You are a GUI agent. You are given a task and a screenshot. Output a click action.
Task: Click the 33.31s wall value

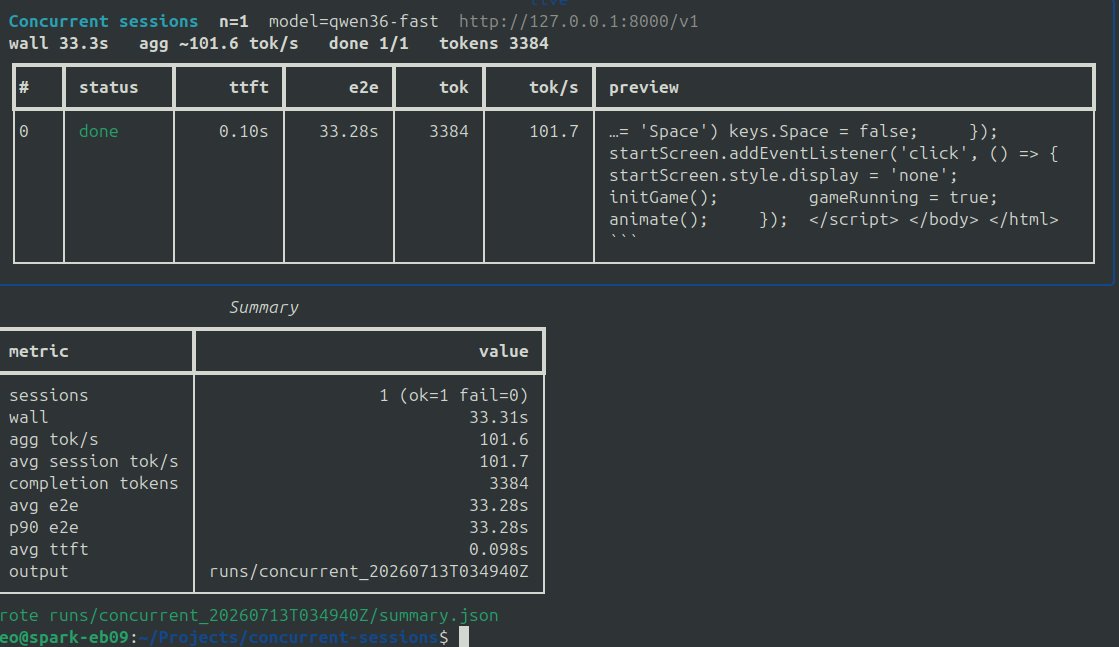[499, 417]
